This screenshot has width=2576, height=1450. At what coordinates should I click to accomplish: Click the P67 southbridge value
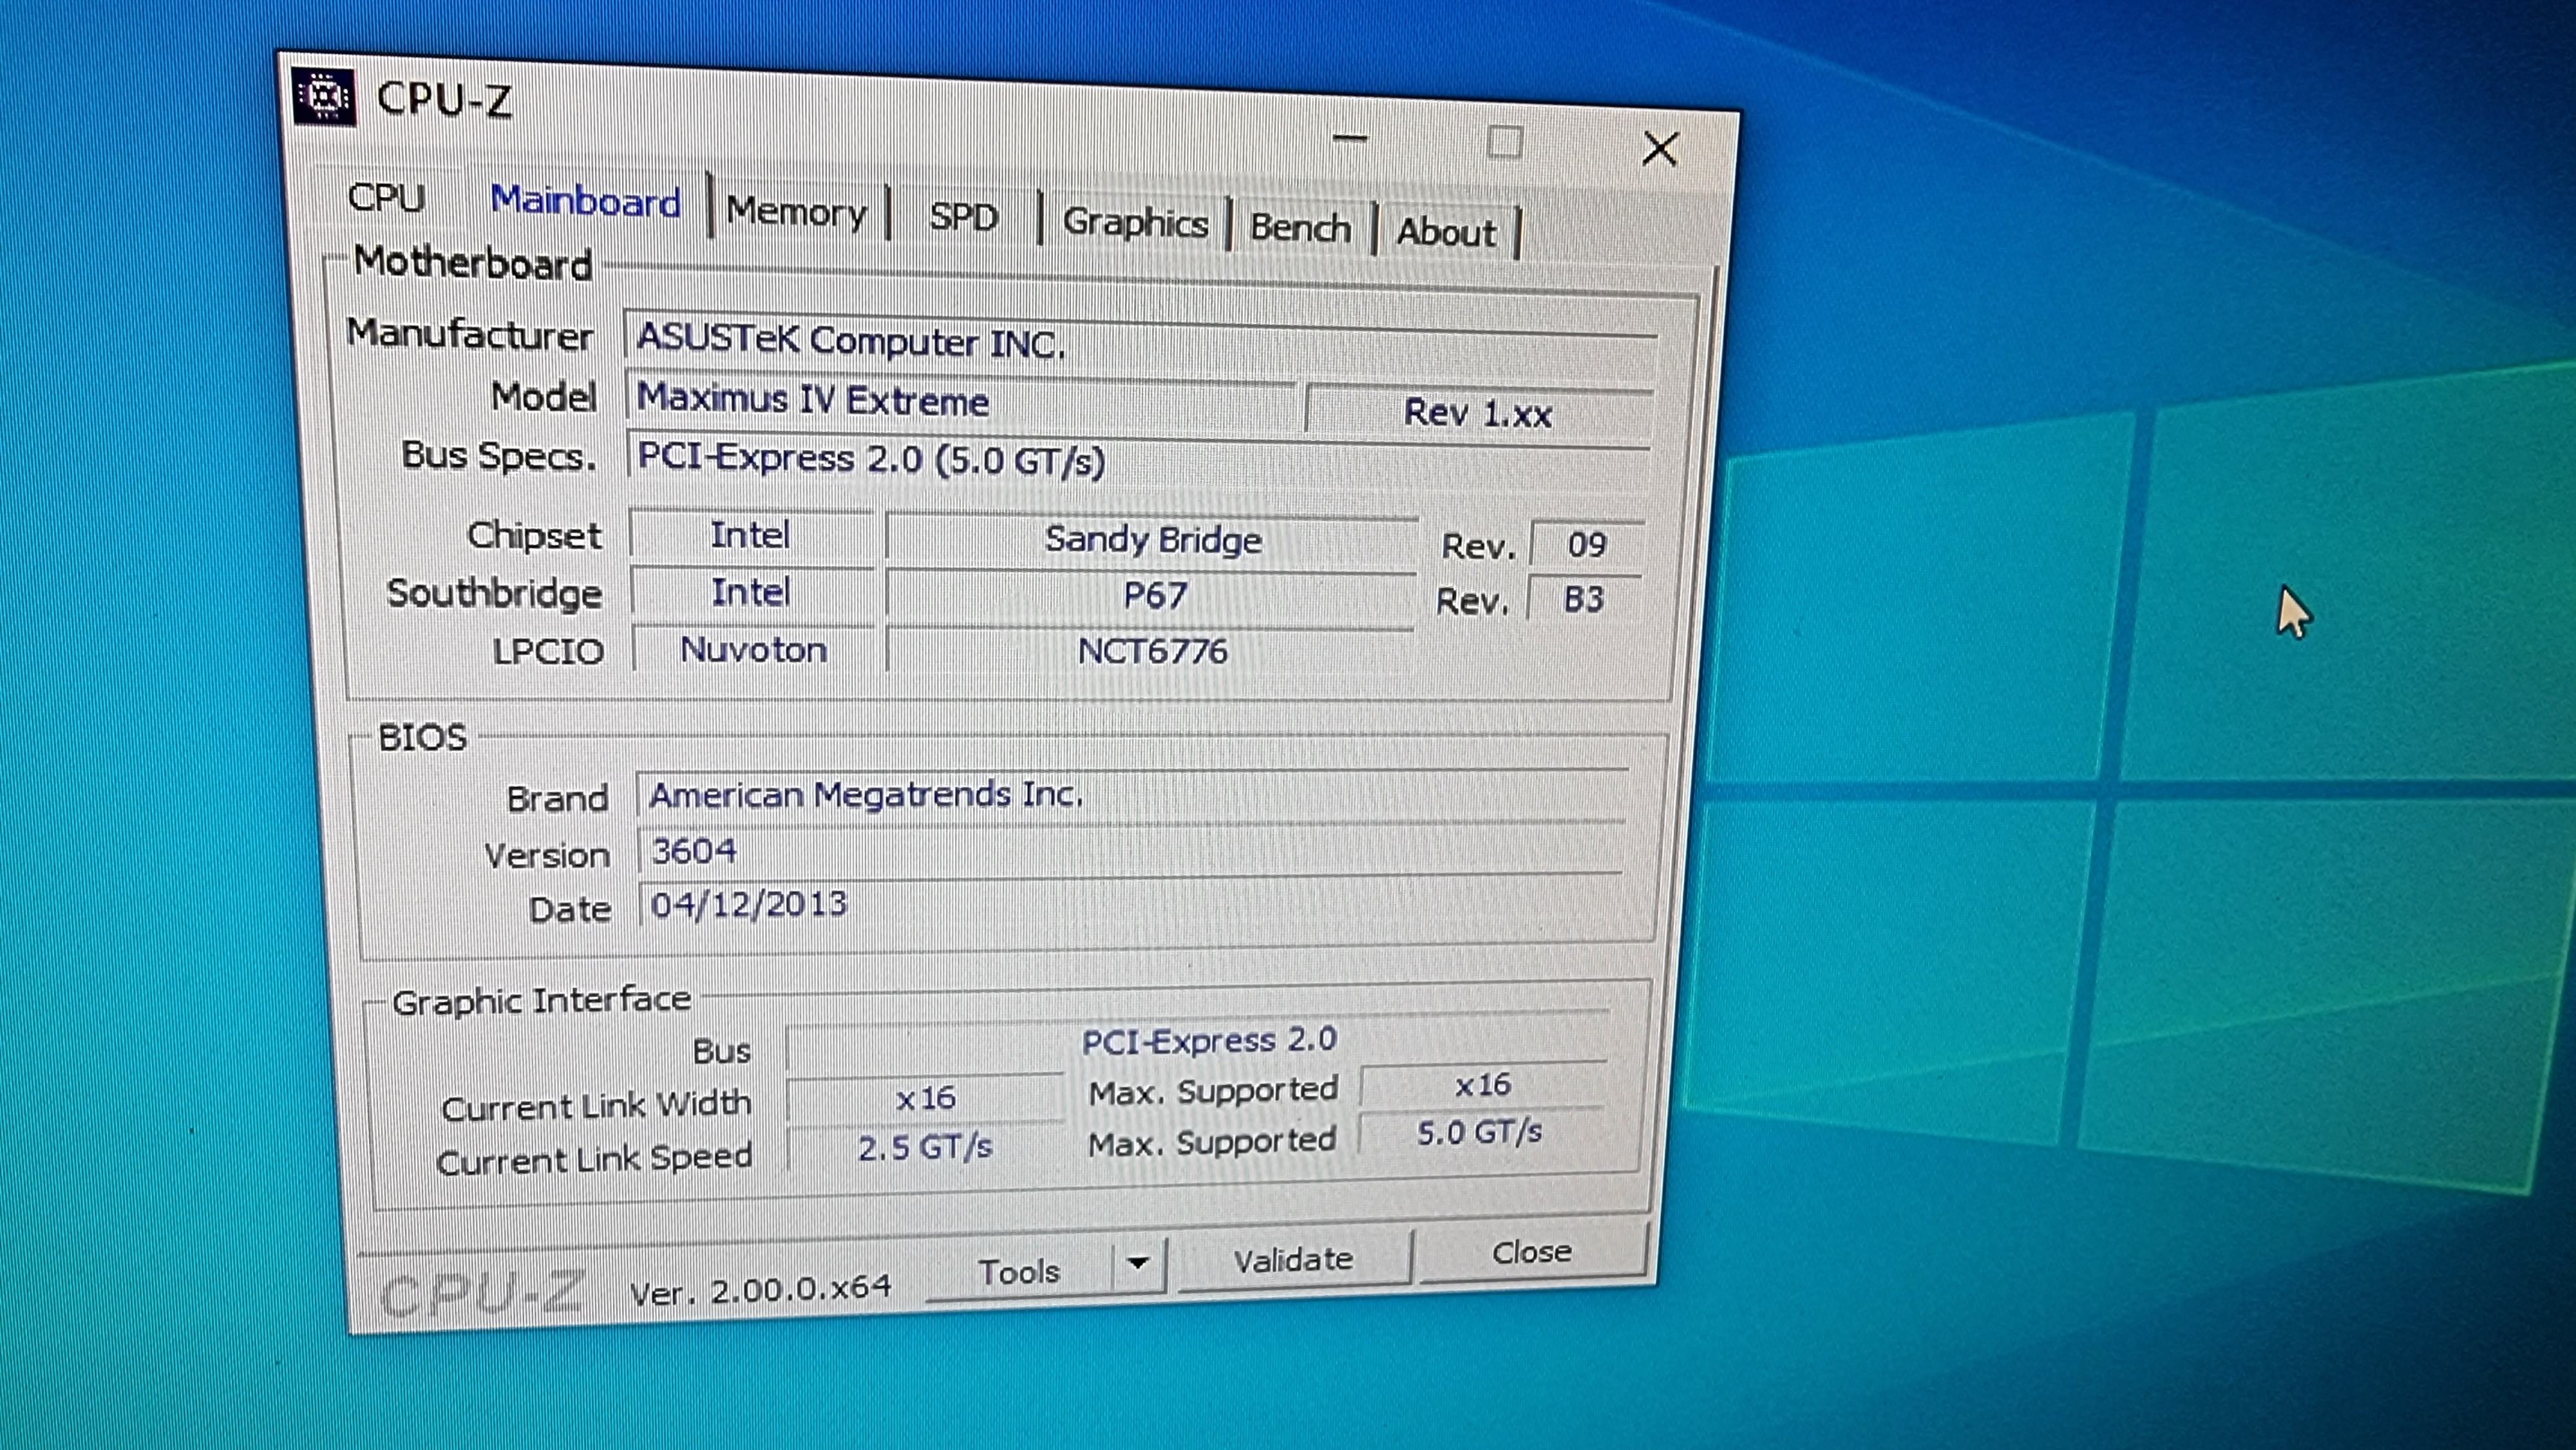[1152, 597]
